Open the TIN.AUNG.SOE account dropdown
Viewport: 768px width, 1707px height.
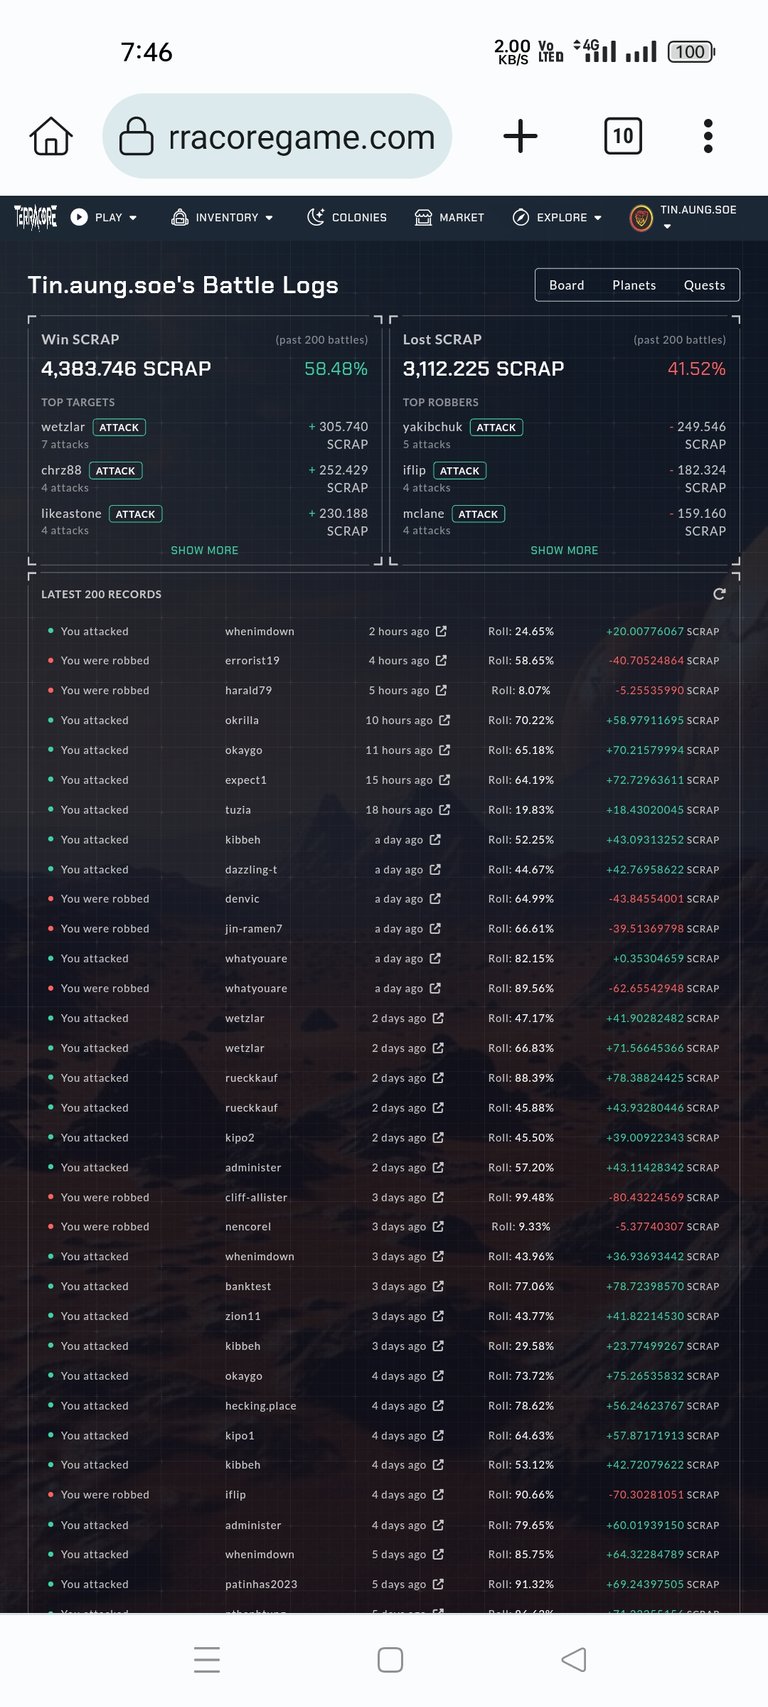click(x=683, y=217)
